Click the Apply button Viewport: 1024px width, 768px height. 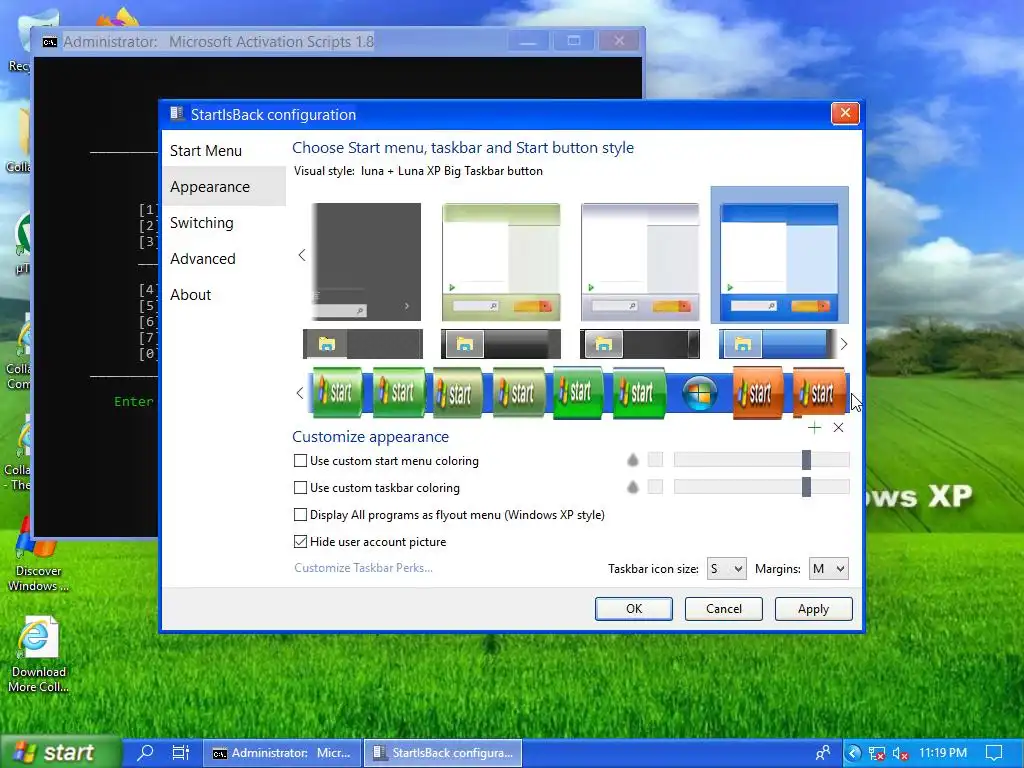coord(813,609)
